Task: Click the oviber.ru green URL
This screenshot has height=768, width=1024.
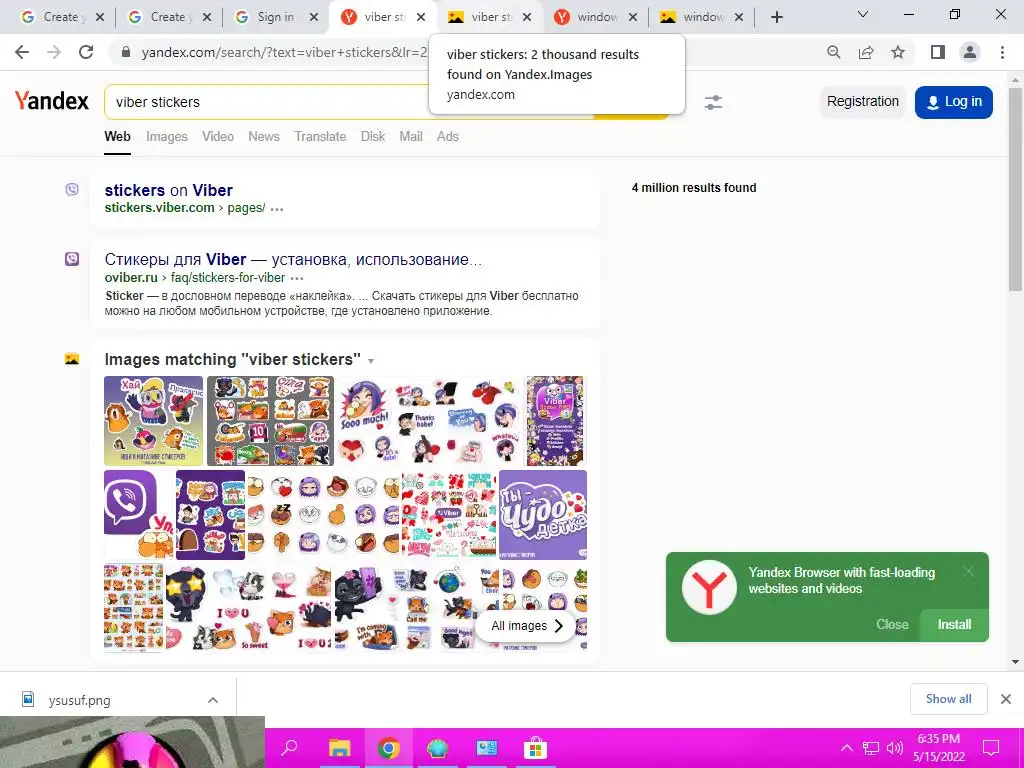Action: coord(195,278)
